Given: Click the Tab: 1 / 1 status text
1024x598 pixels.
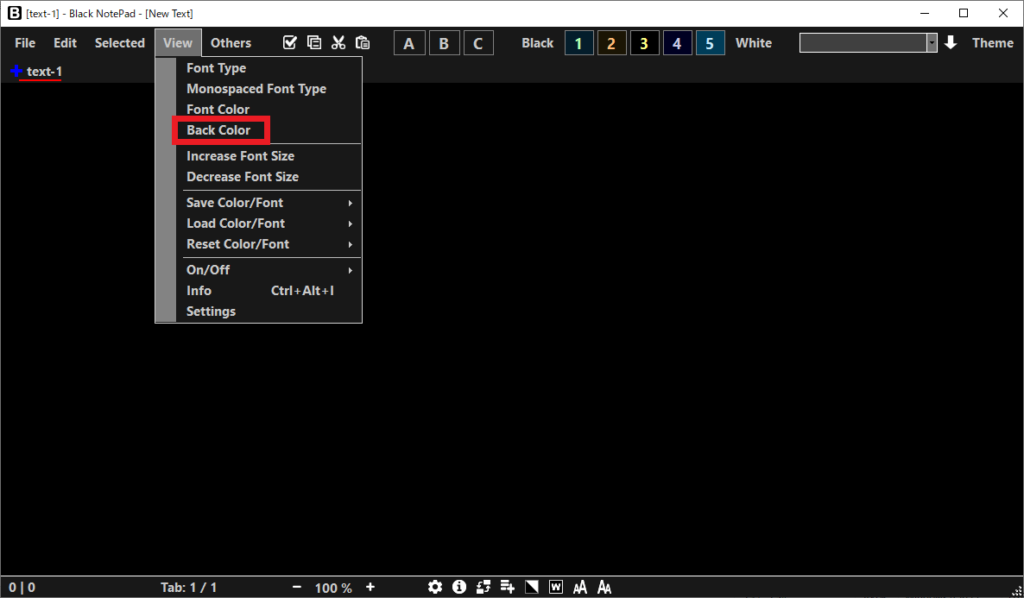Looking at the screenshot, I should tap(189, 588).
